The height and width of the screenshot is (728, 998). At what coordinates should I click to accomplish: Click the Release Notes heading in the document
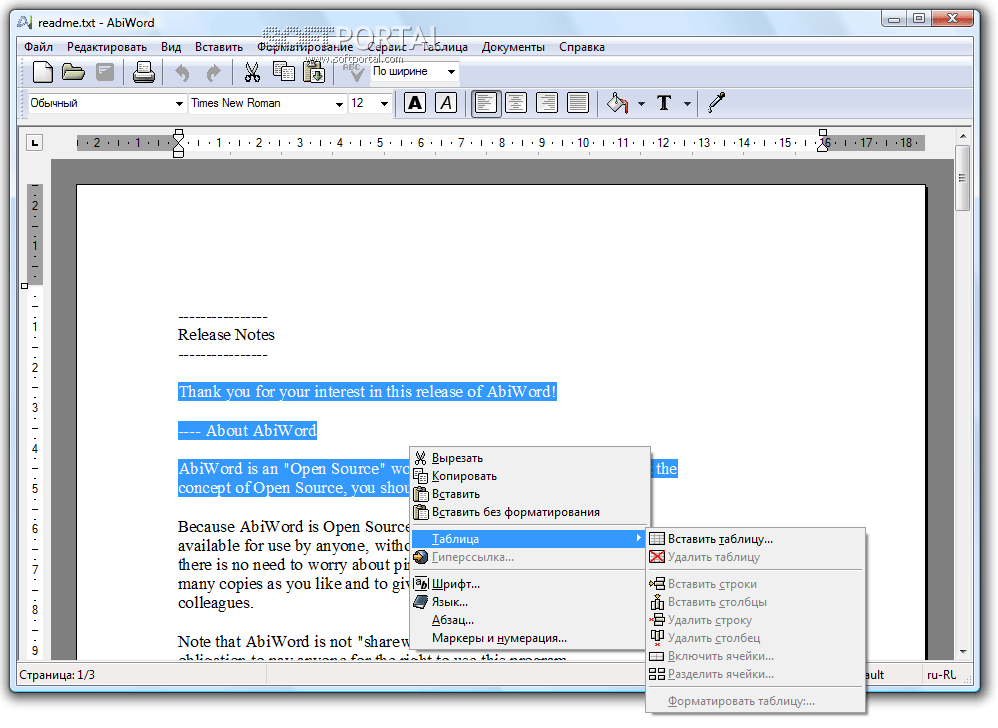click(226, 335)
